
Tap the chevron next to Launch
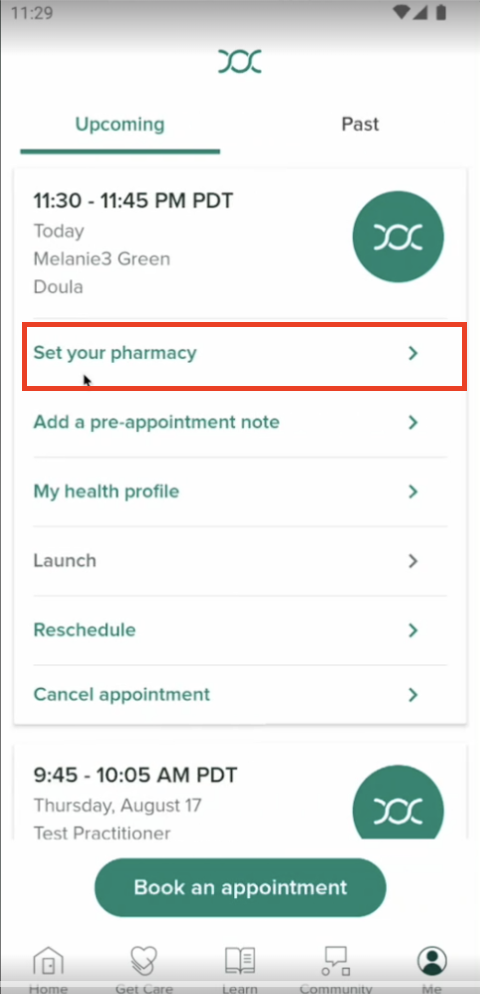[413, 561]
